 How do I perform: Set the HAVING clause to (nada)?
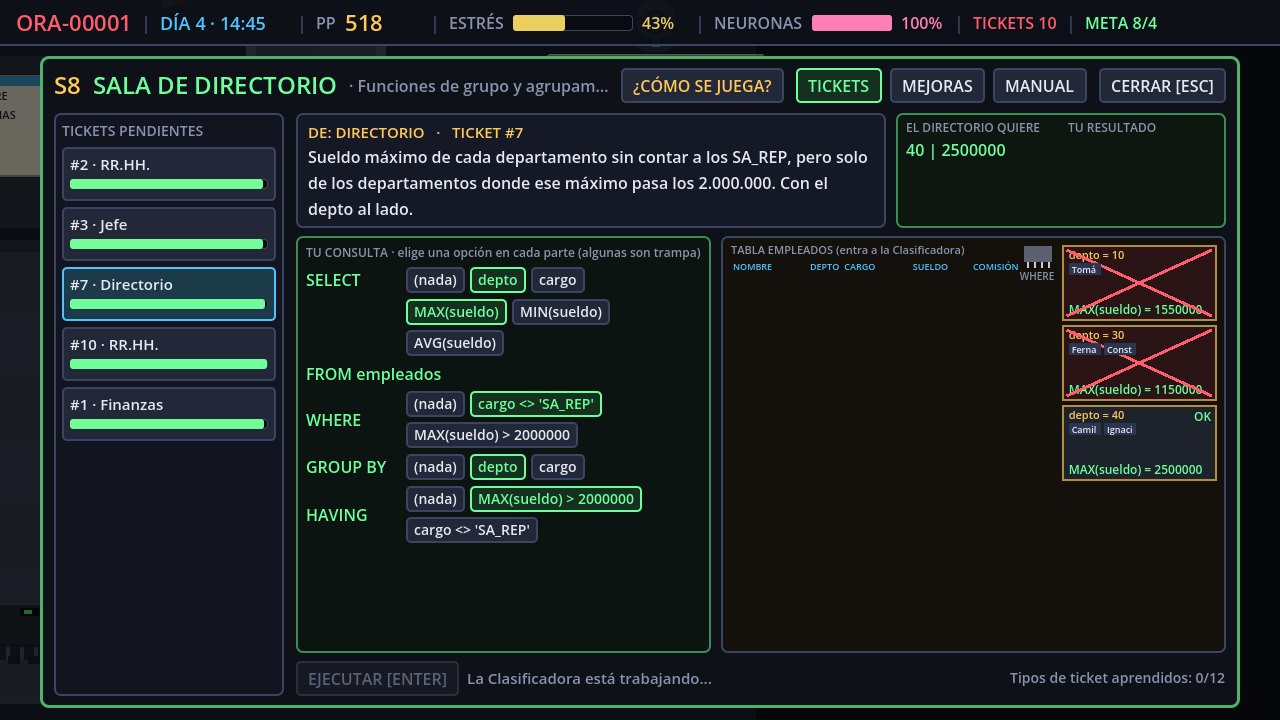point(435,498)
